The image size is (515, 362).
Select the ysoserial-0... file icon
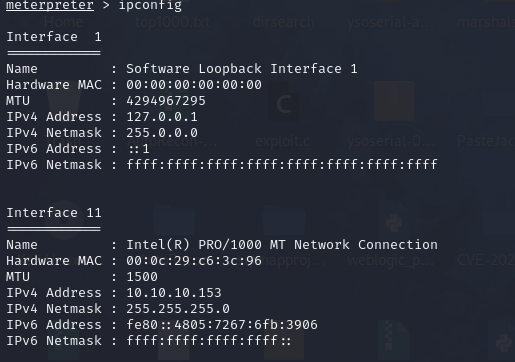click(x=394, y=101)
